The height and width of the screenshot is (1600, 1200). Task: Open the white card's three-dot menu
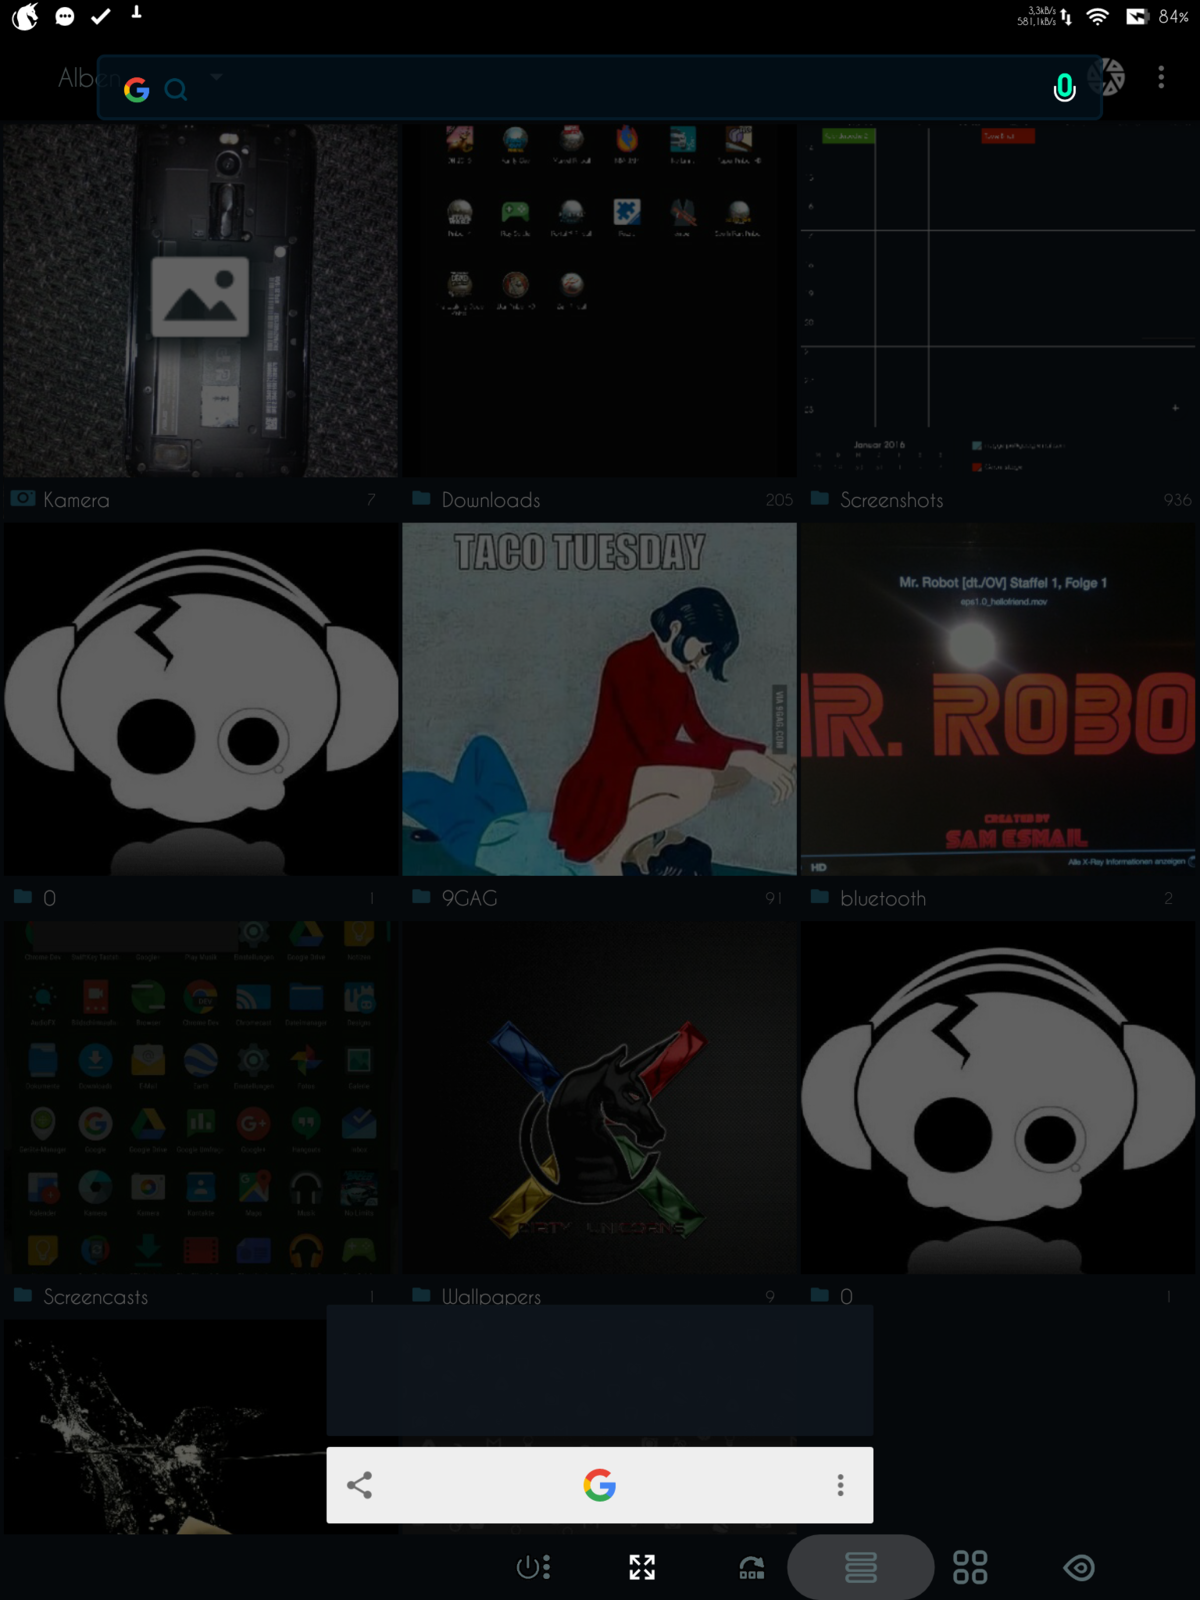pos(840,1485)
